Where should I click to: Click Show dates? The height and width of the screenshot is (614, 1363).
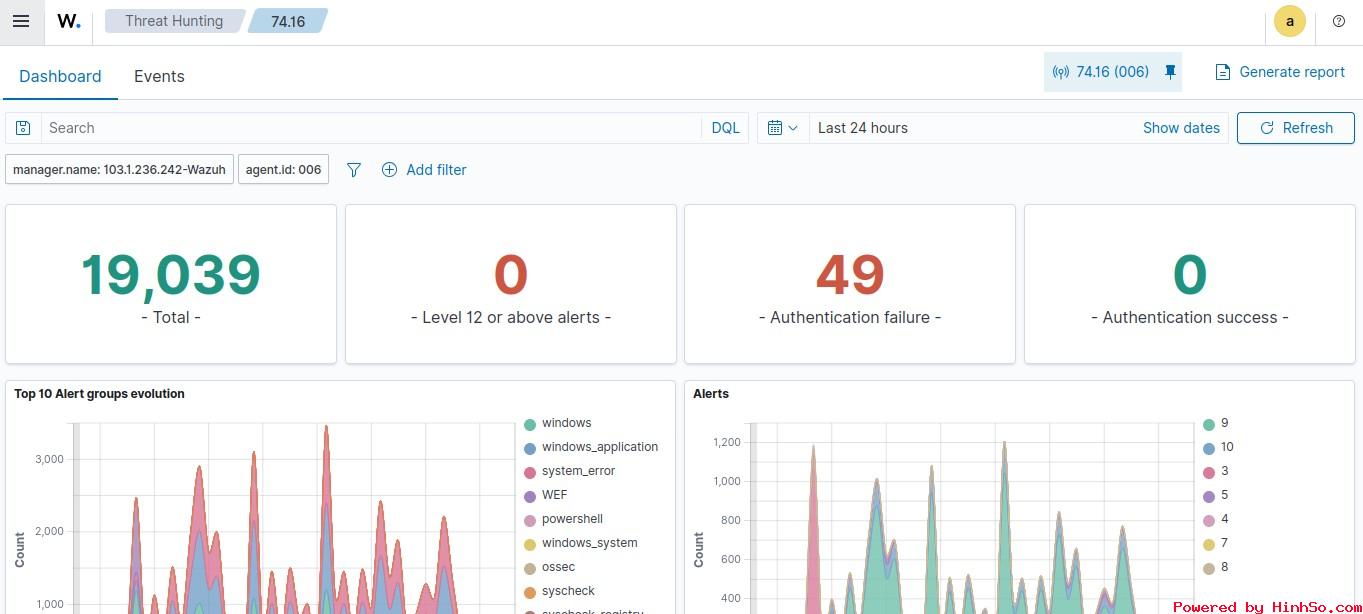point(1181,128)
